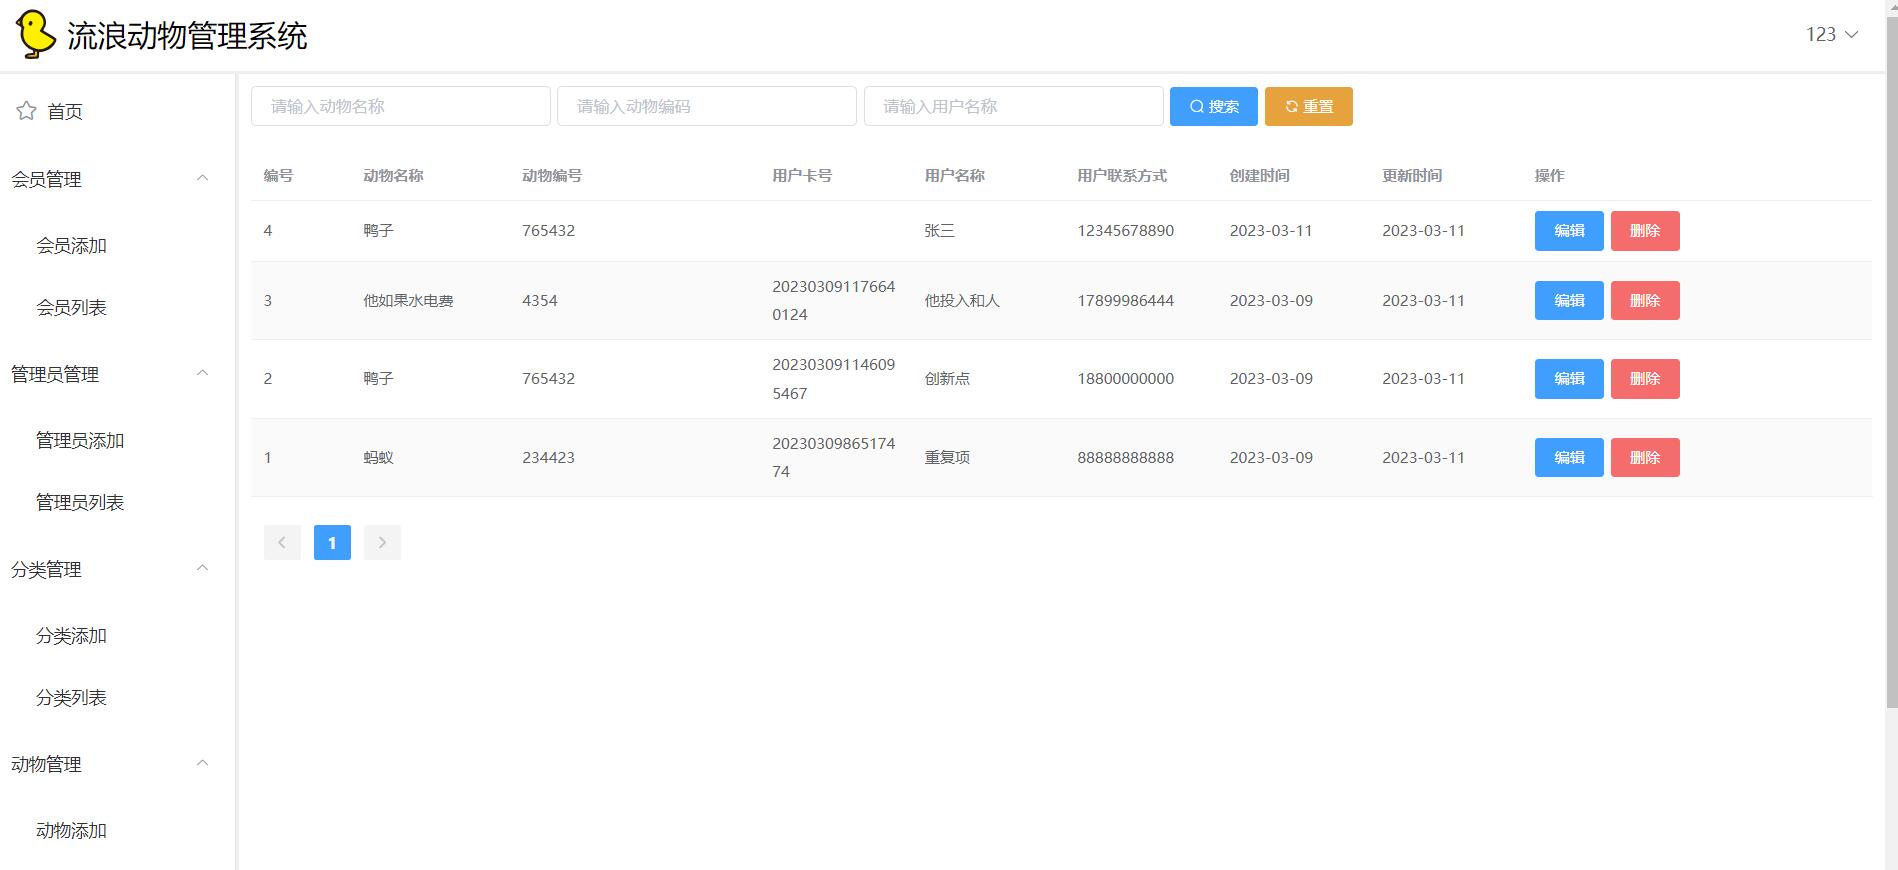Screen dimensions: 1898x870
Task: Click the 动物名称 column header
Action: pos(393,176)
